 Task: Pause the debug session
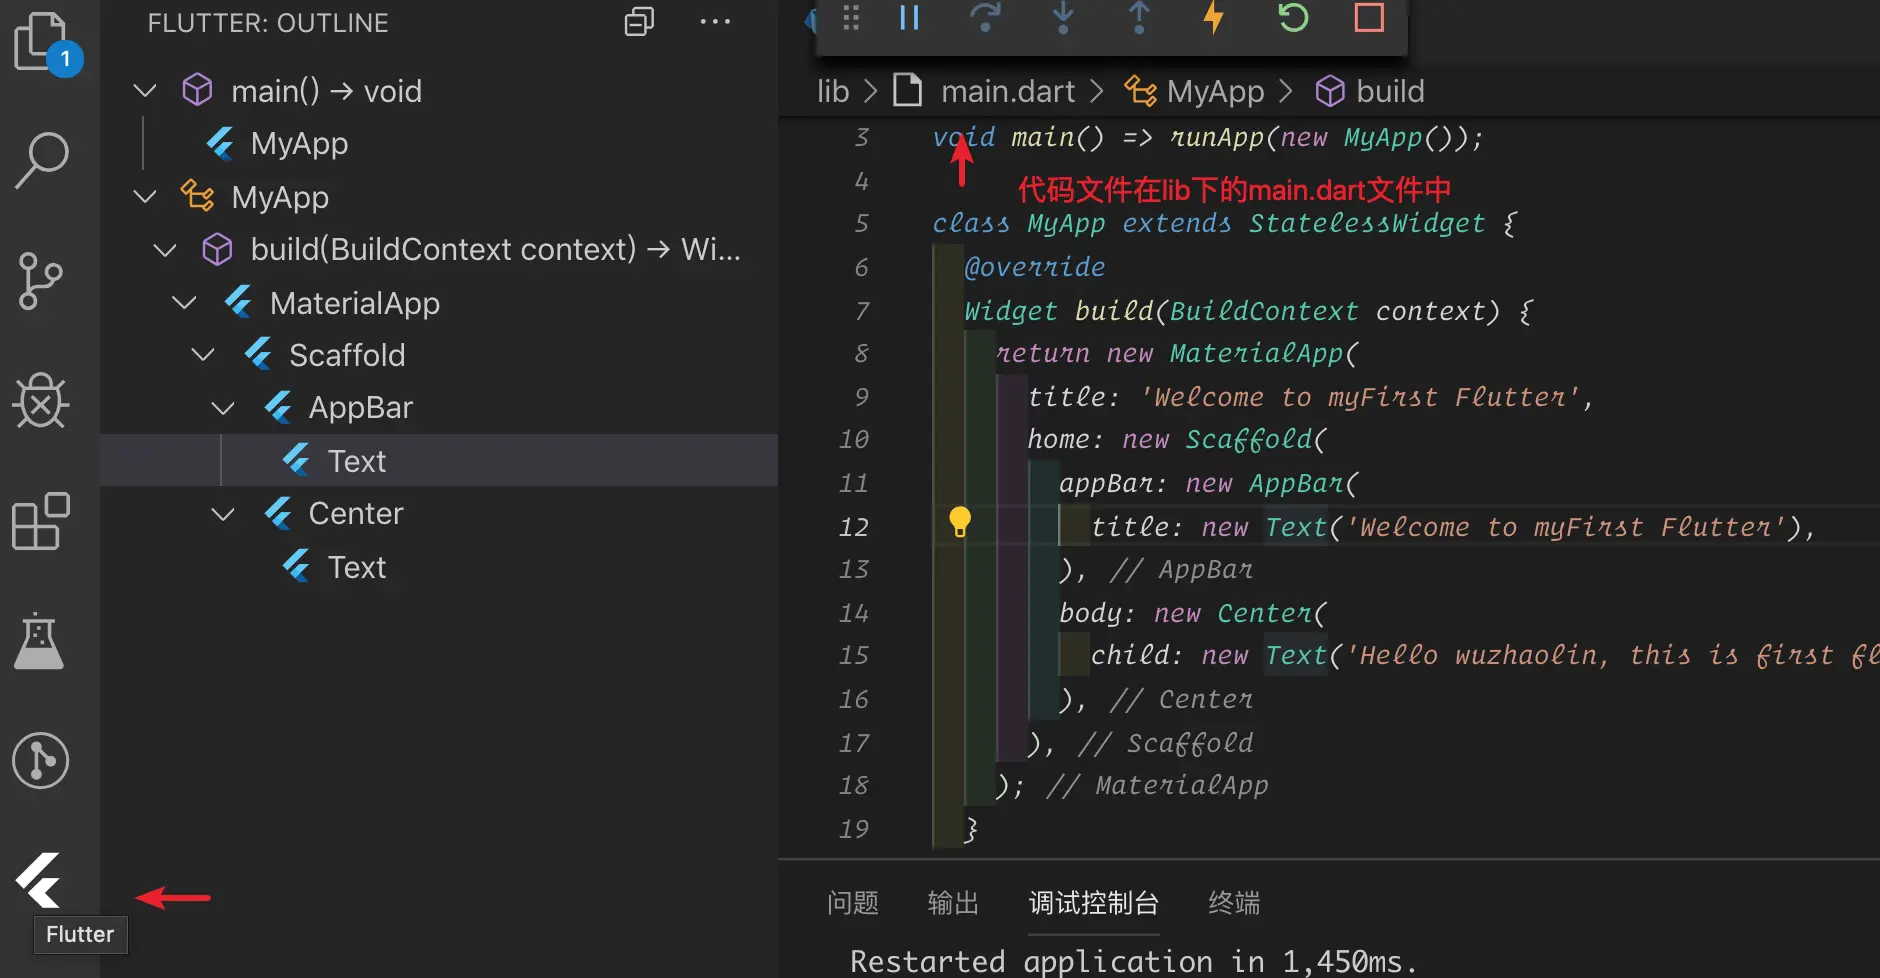[x=909, y=18]
